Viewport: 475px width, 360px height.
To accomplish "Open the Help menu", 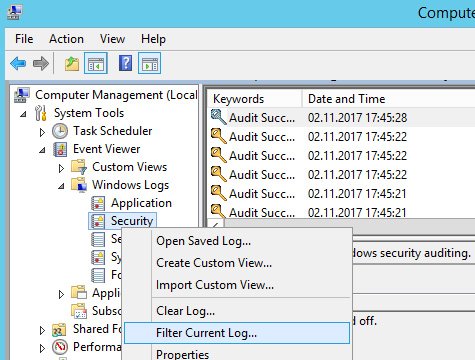I will click(153, 39).
